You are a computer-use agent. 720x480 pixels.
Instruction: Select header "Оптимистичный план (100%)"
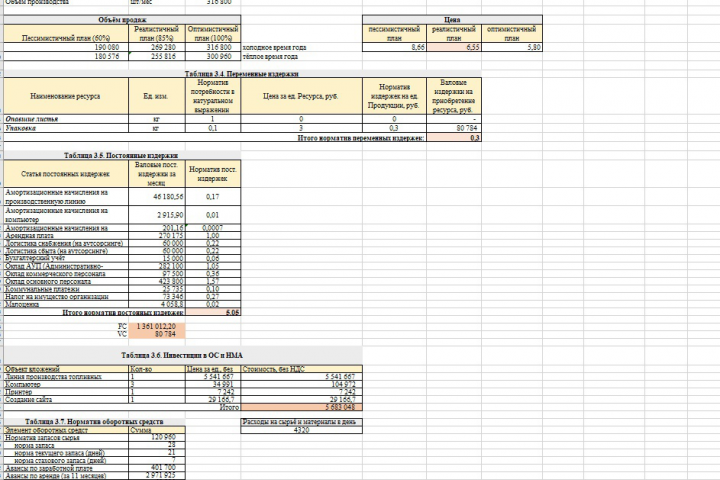(x=213, y=34)
